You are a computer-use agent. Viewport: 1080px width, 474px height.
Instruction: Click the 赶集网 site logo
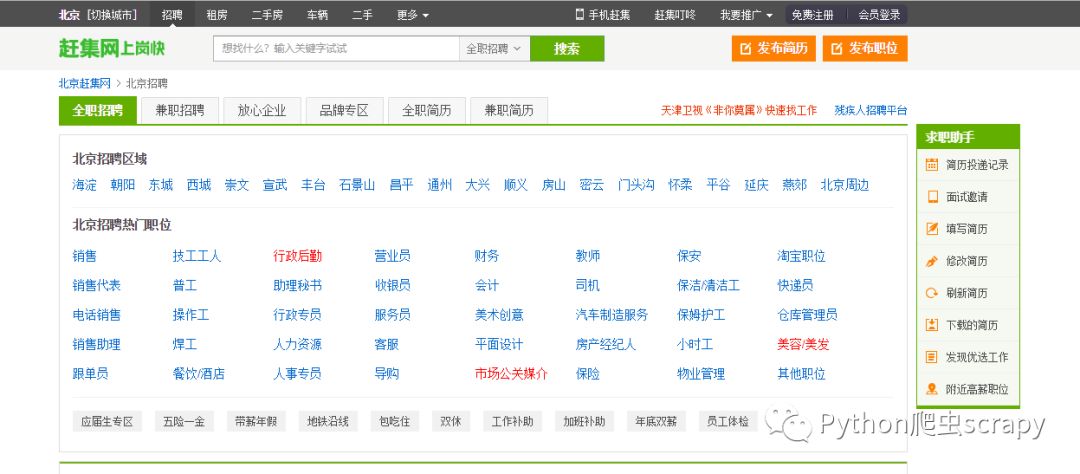tap(112, 48)
